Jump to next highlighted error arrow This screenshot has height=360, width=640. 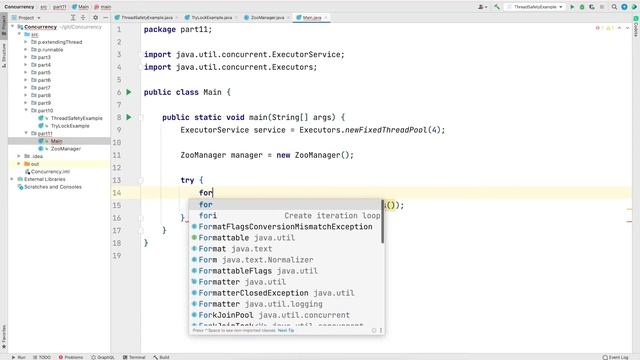pyautogui.click(x=627, y=28)
